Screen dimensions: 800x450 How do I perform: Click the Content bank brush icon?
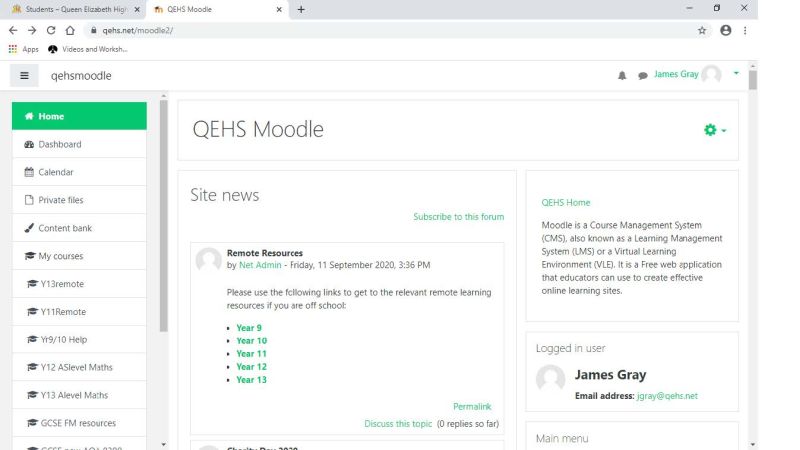coord(29,228)
